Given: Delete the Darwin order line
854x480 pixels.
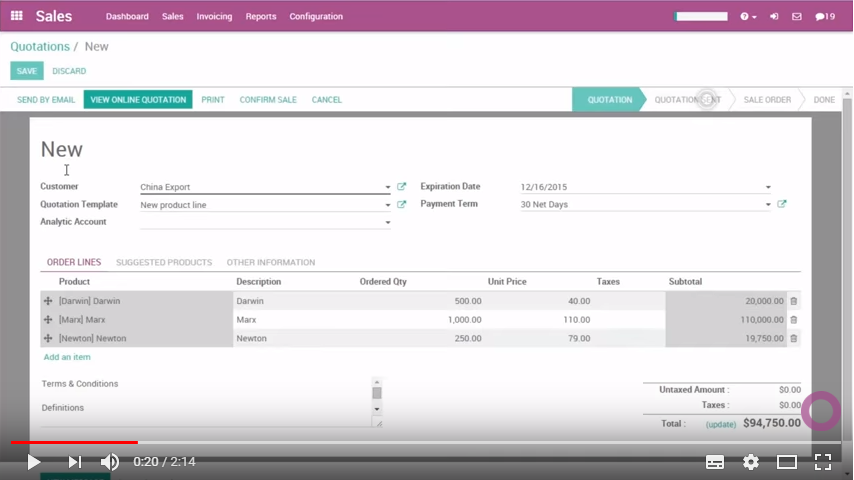Looking at the screenshot, I should click(793, 301).
